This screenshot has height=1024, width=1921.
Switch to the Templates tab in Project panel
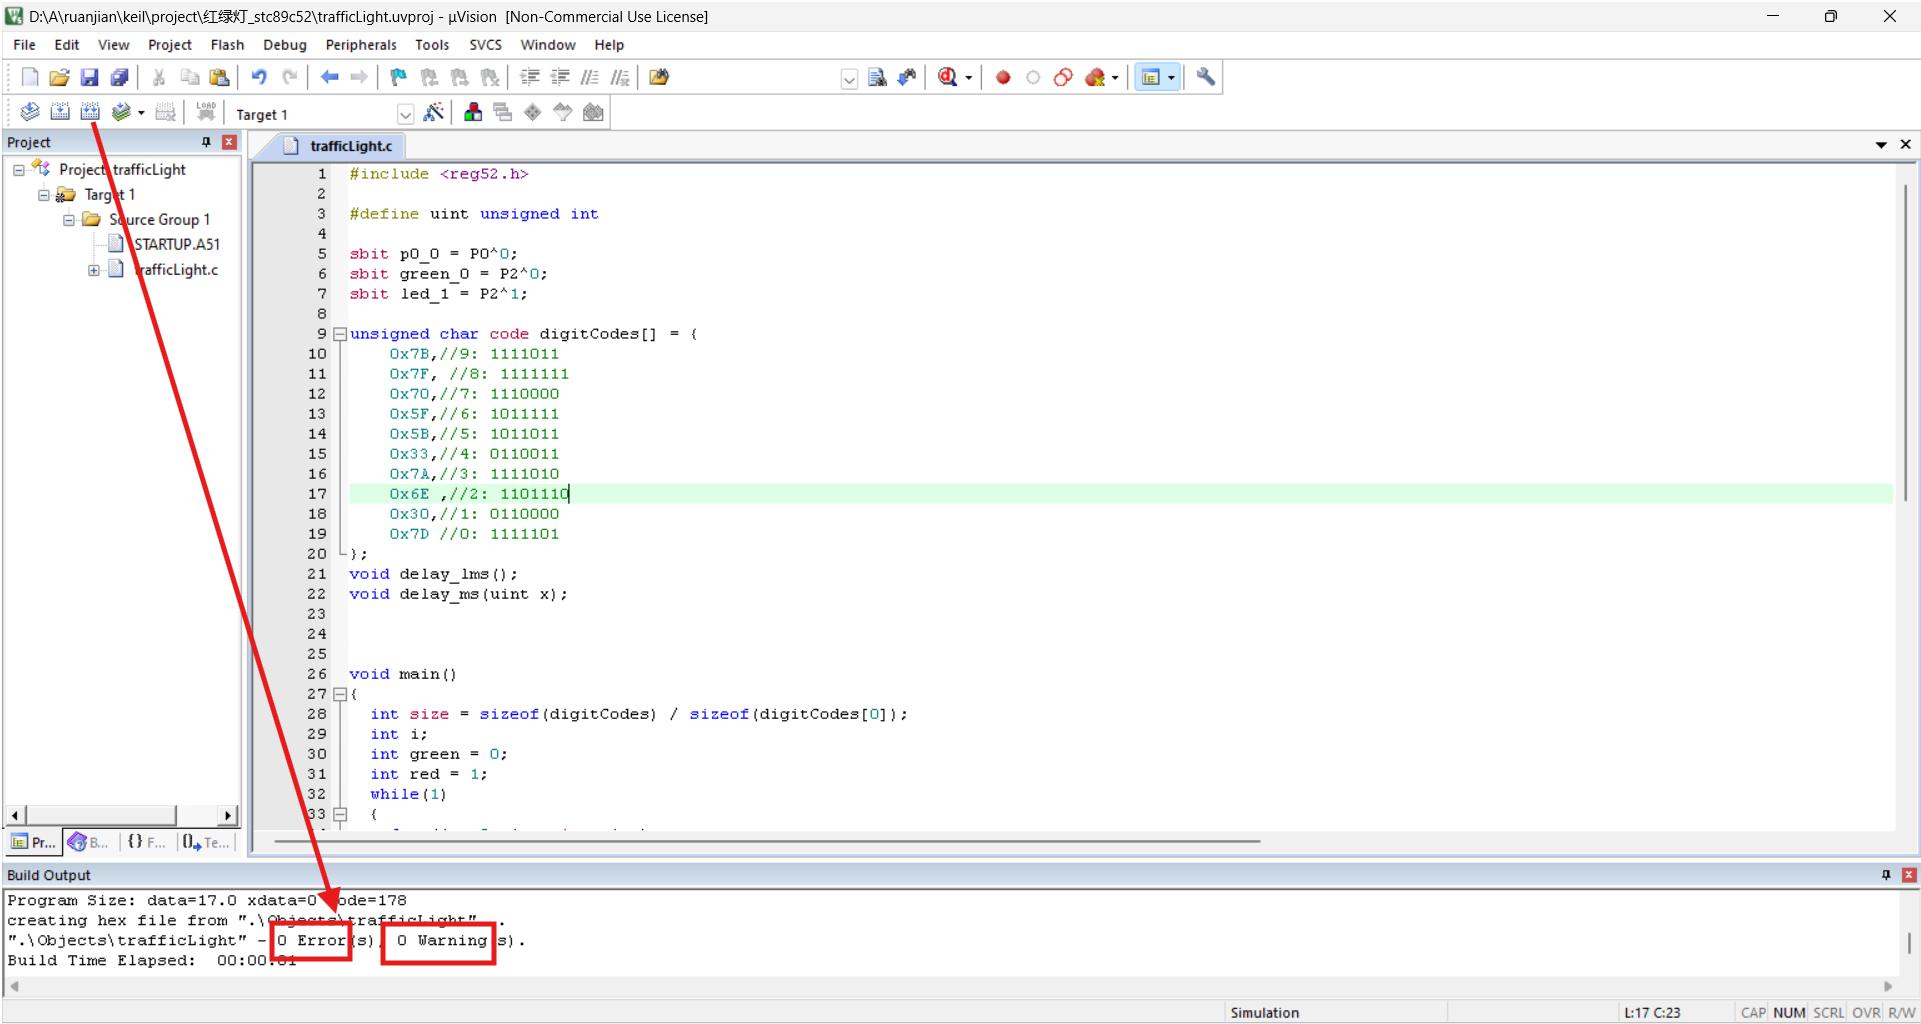pos(205,842)
